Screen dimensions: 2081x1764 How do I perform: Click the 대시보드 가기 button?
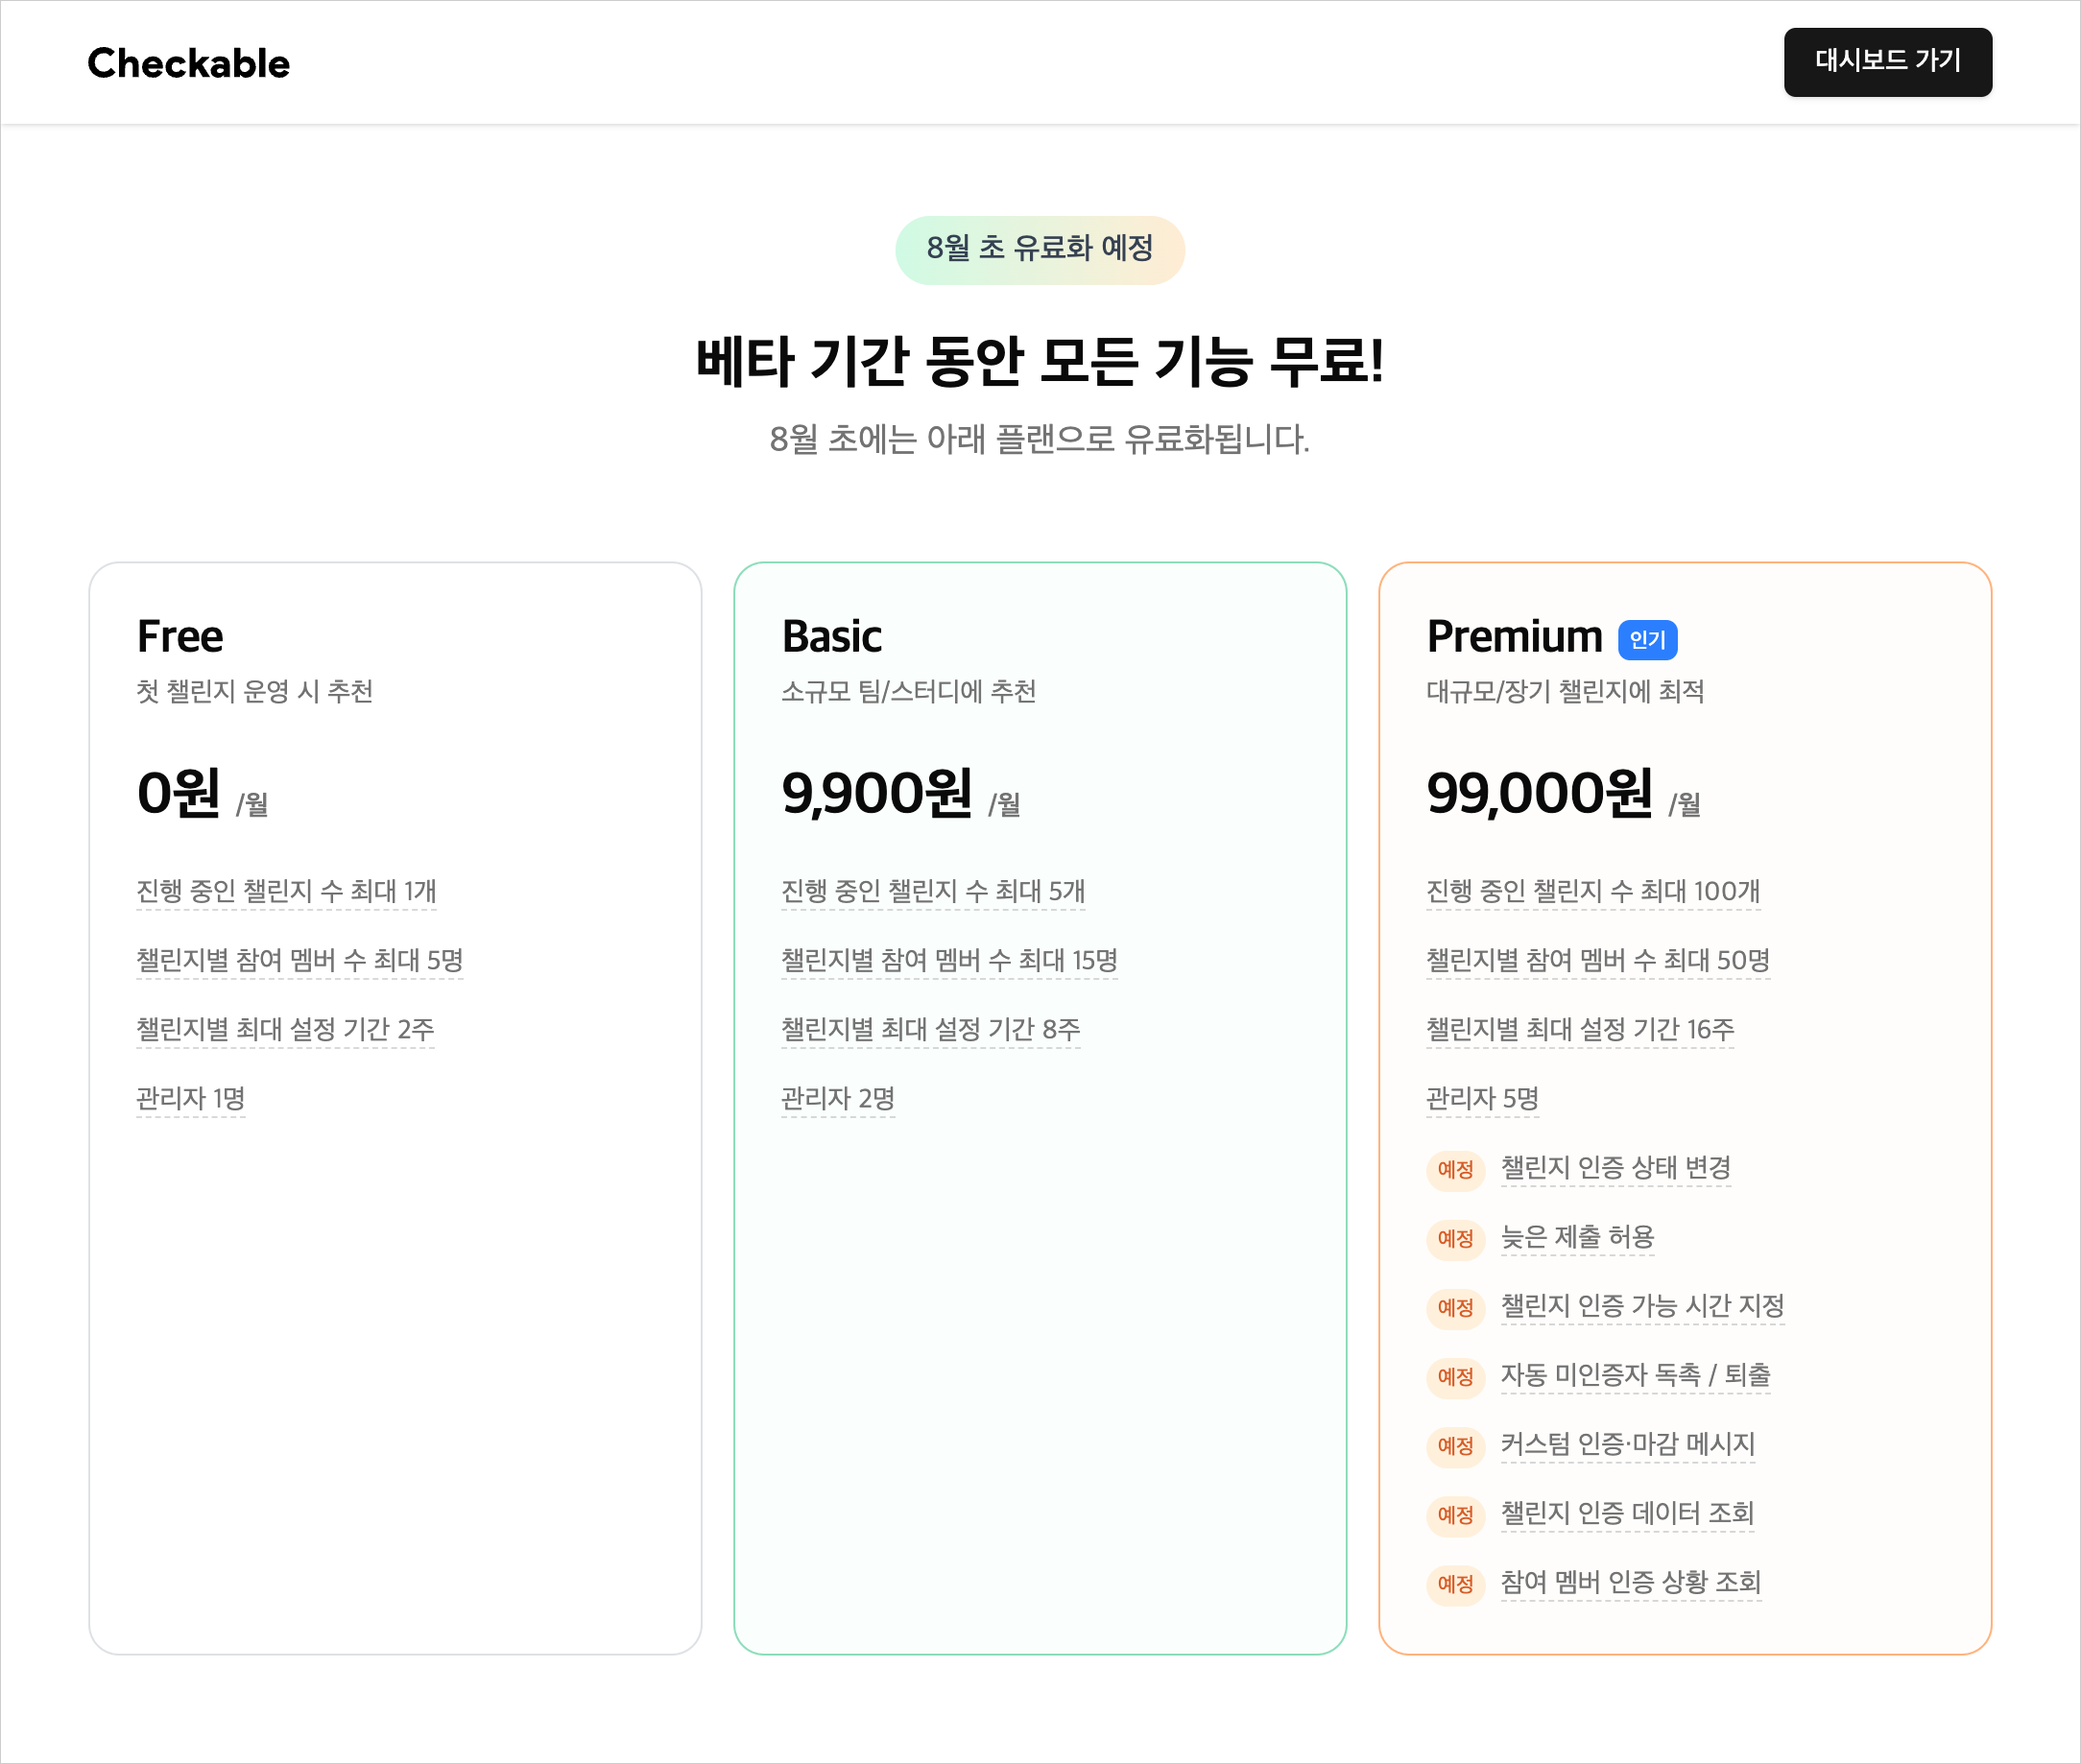pyautogui.click(x=1887, y=62)
